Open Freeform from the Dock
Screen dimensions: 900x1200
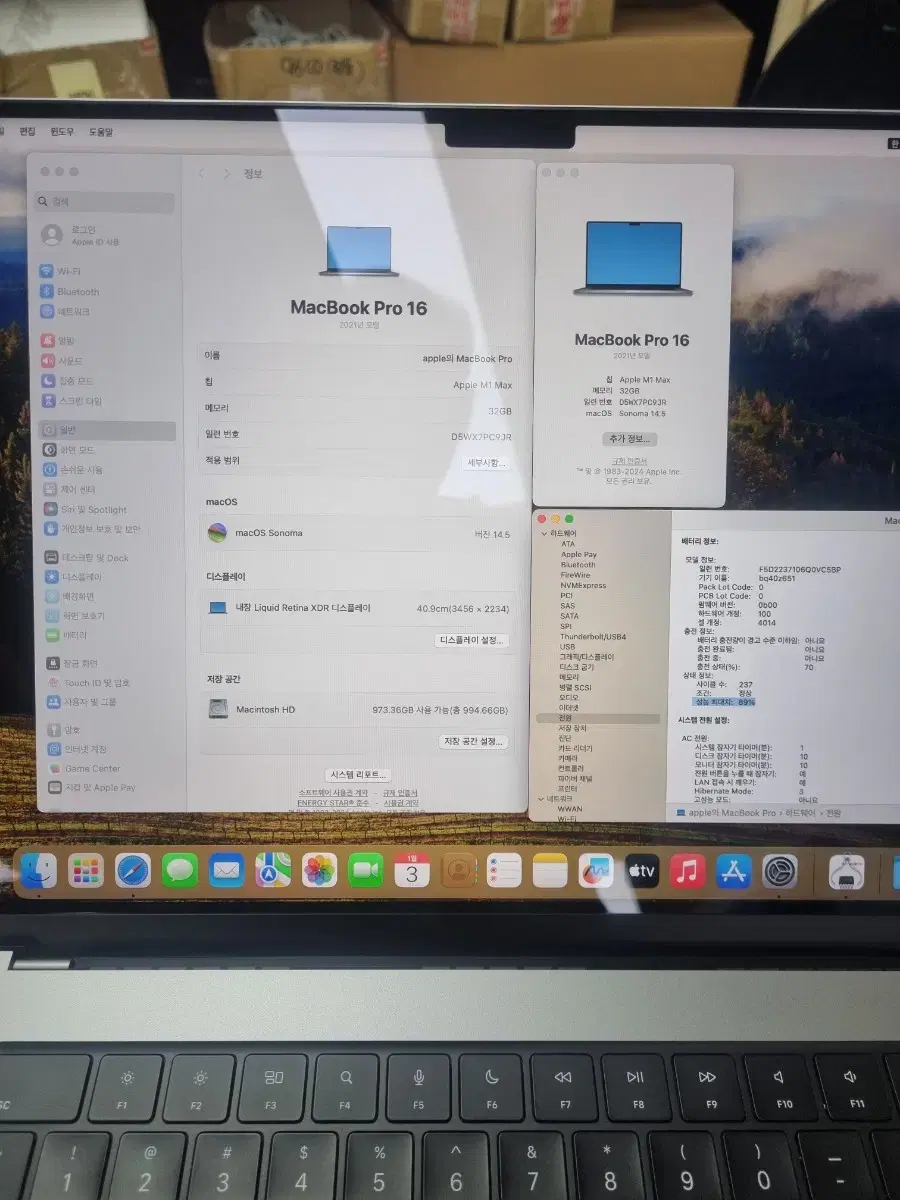click(596, 871)
